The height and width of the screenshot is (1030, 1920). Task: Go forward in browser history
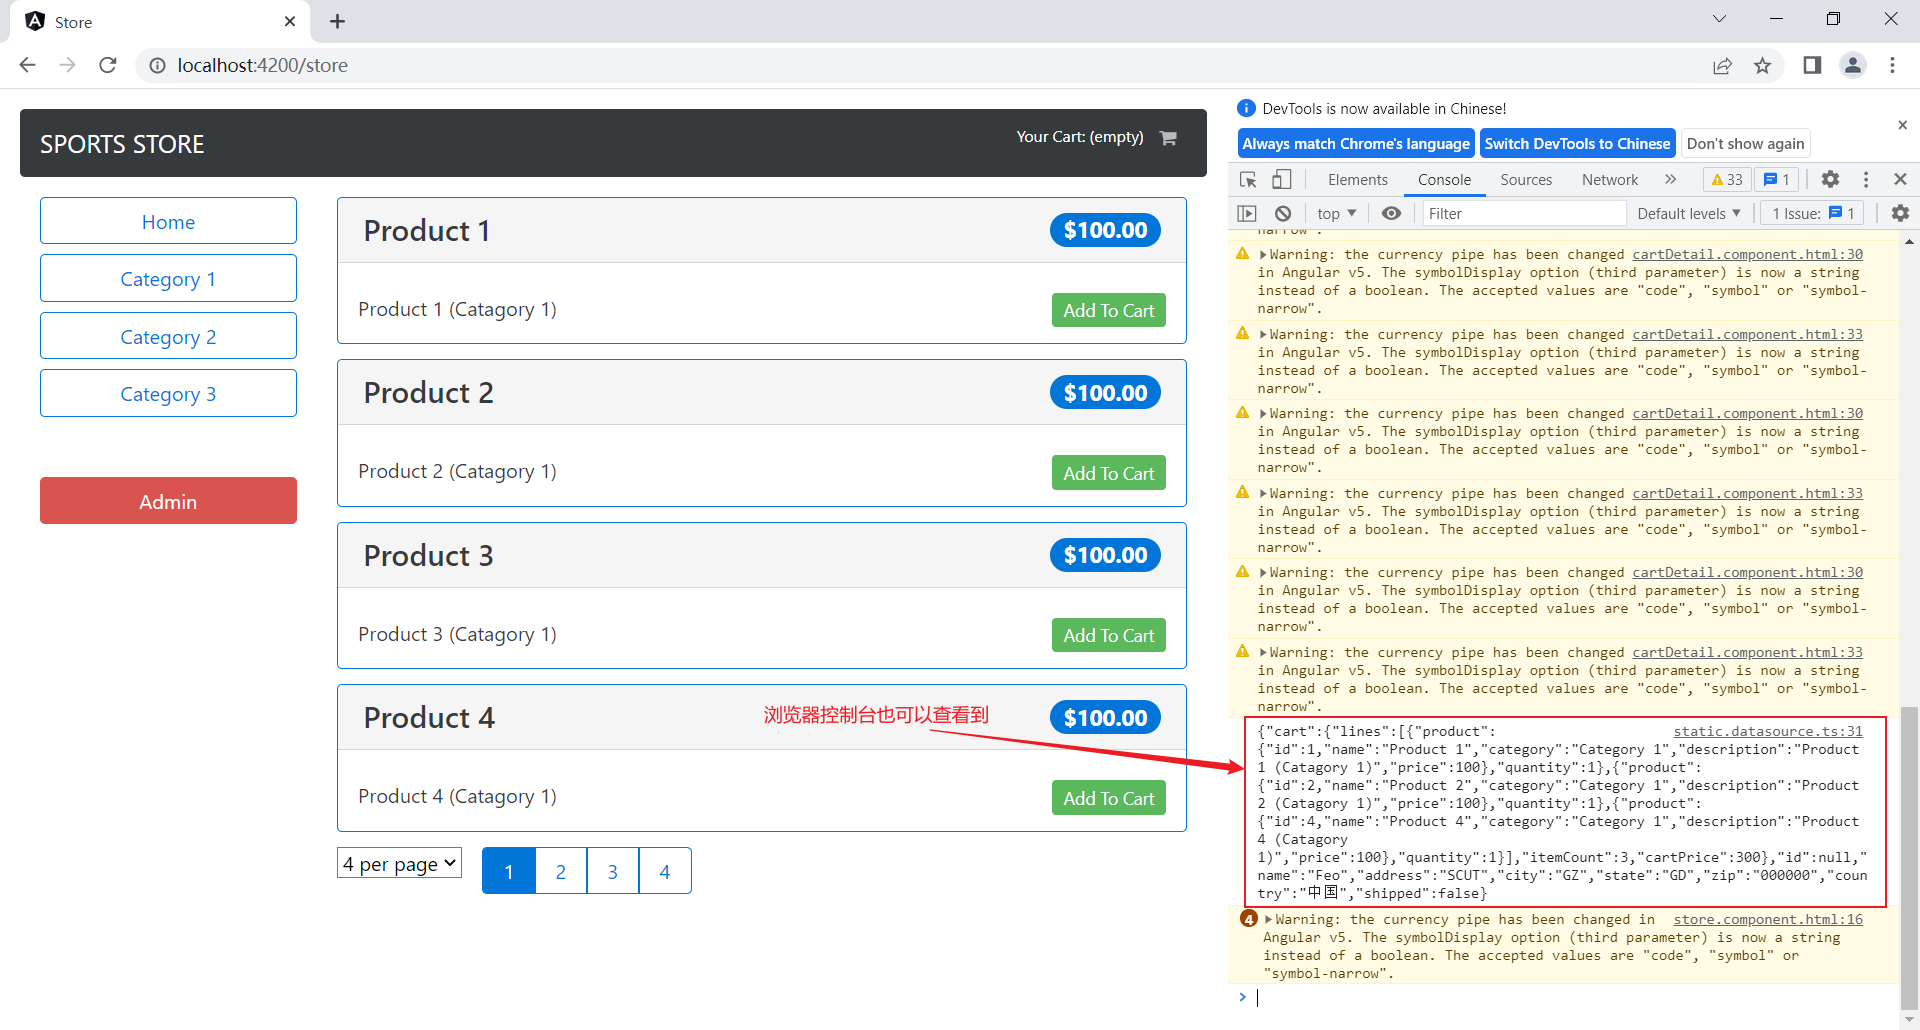pyautogui.click(x=68, y=65)
